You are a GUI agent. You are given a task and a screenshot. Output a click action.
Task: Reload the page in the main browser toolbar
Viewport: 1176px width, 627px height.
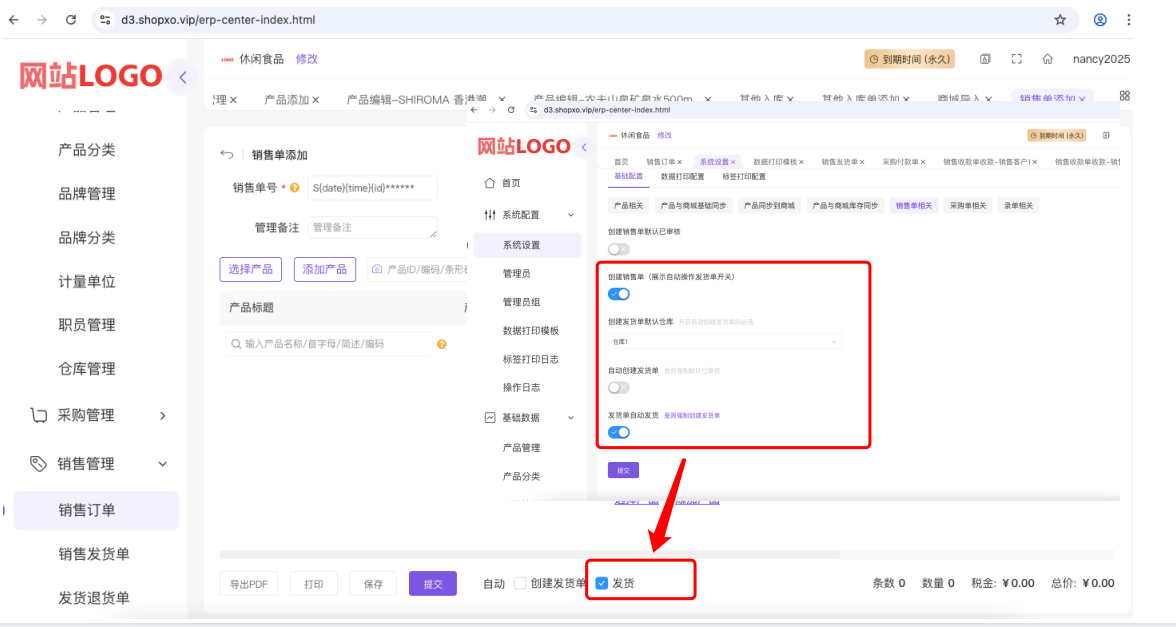point(70,20)
